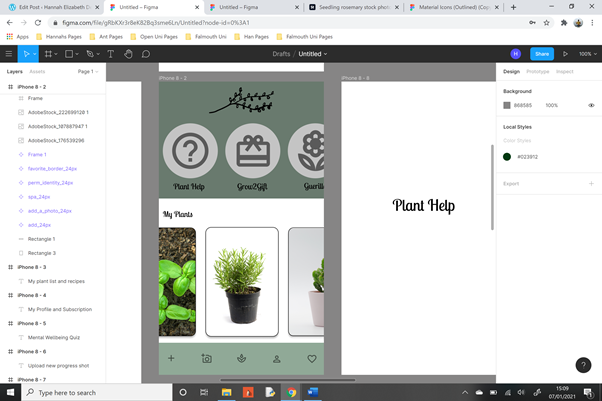Select the Frame tool
This screenshot has height=401, width=602.
click(50, 54)
